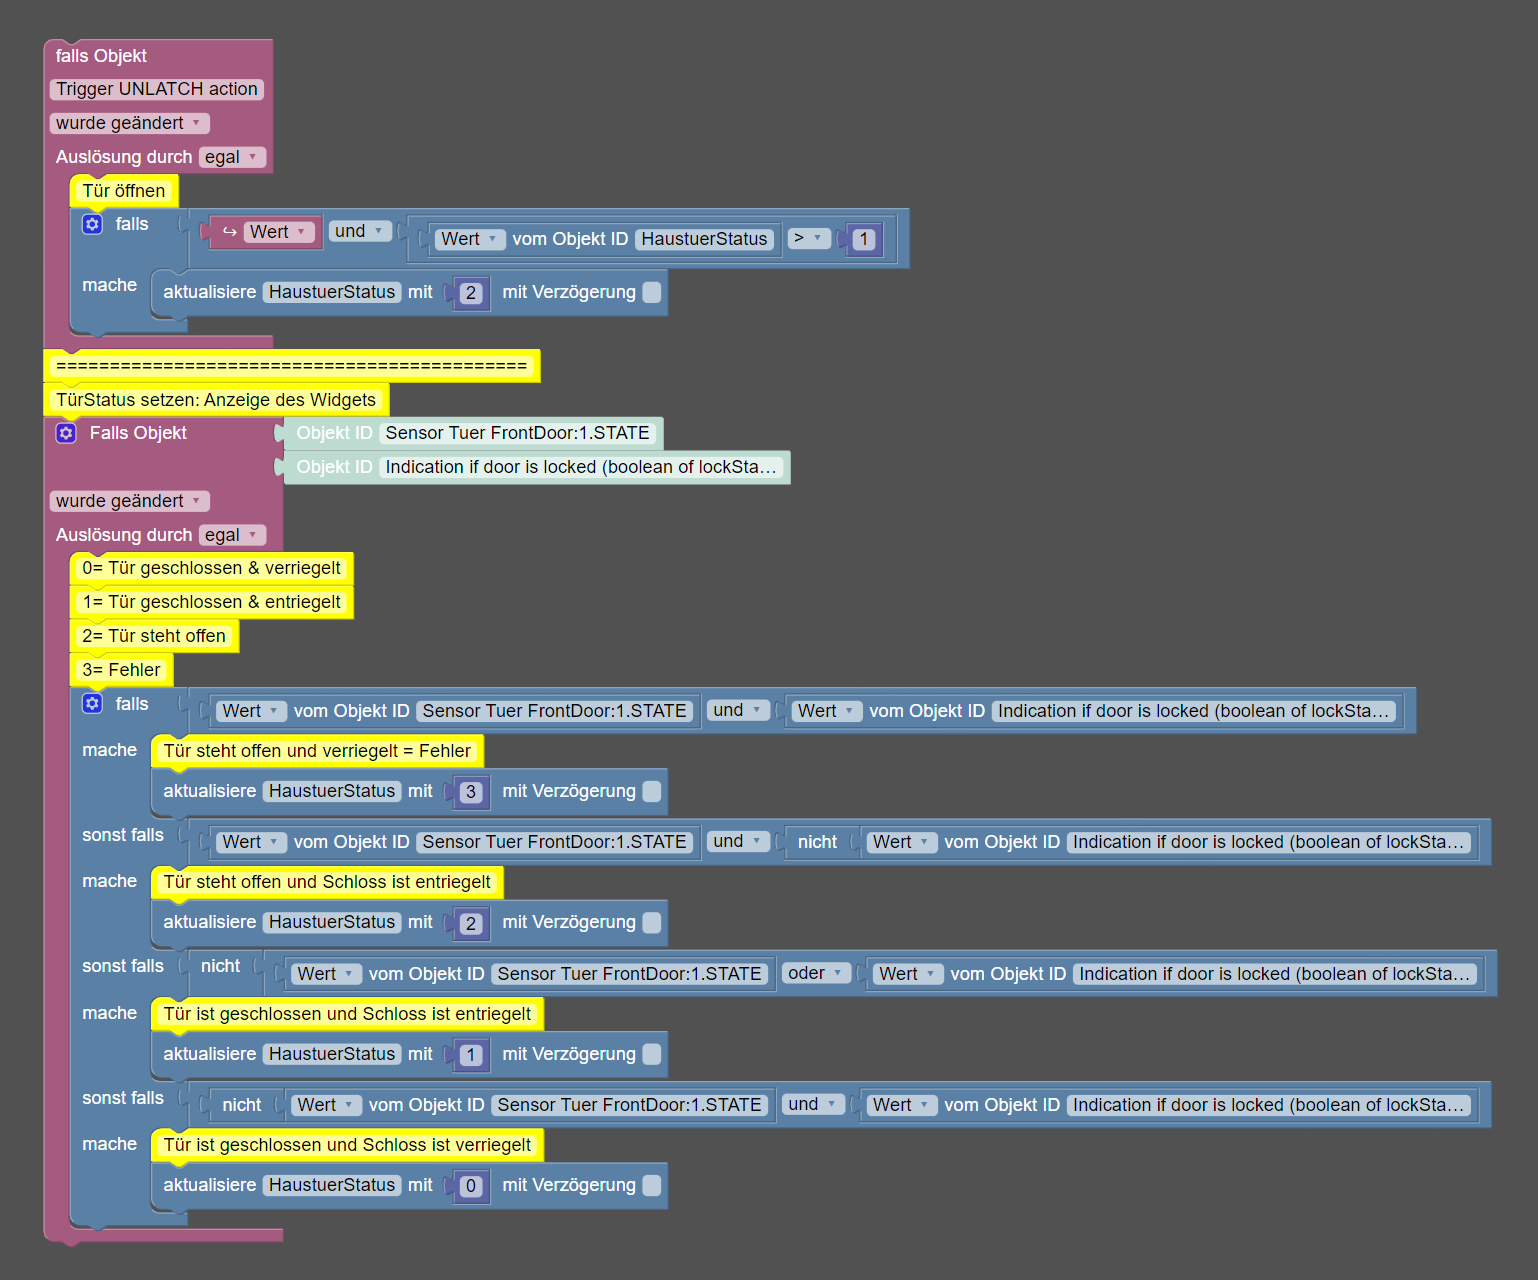Click 0= Tür geschlossen & verriegelt comment
The image size is (1538, 1280).
click(x=211, y=568)
